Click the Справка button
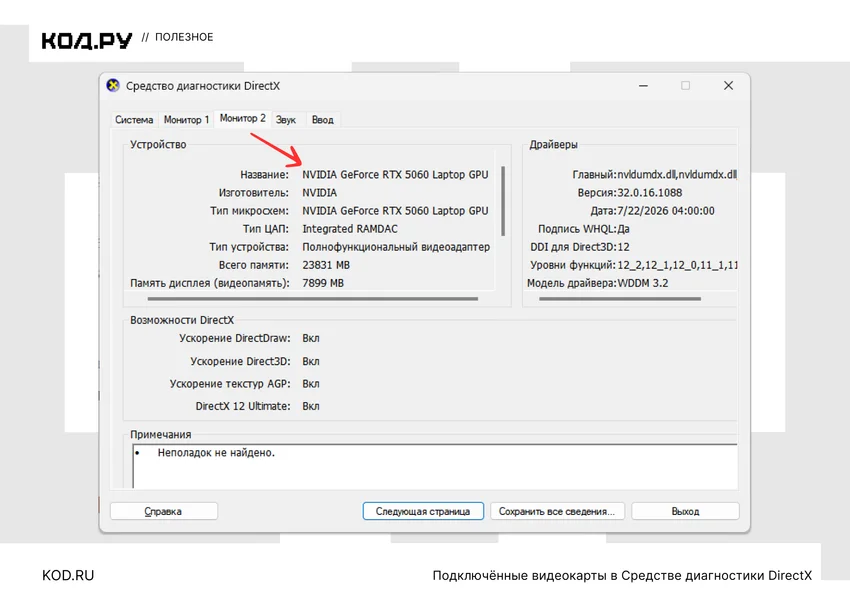The width and height of the screenshot is (850, 605). 164,511
